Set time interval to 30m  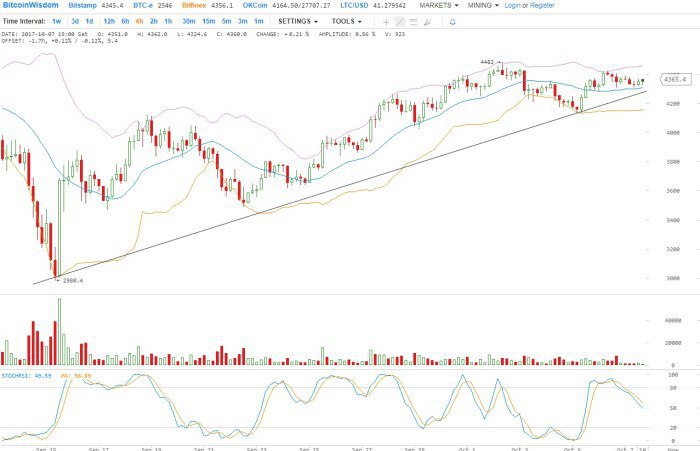[189, 21]
